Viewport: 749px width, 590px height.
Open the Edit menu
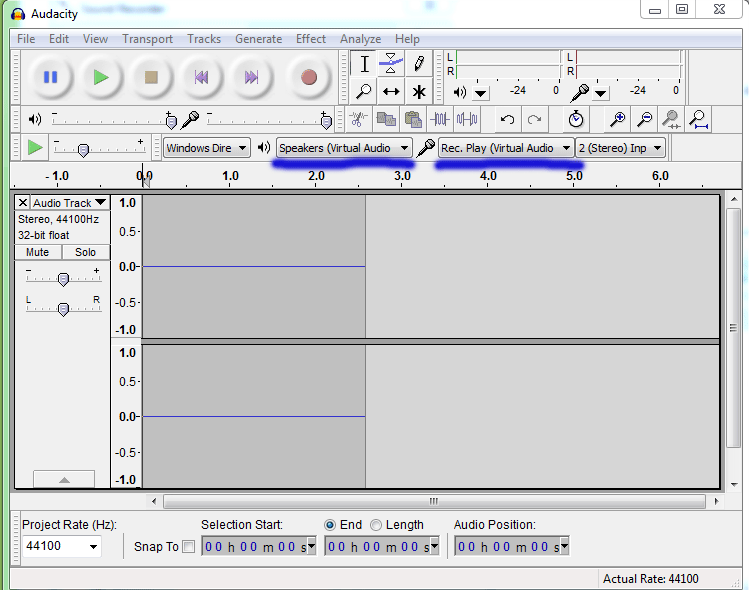pos(59,39)
